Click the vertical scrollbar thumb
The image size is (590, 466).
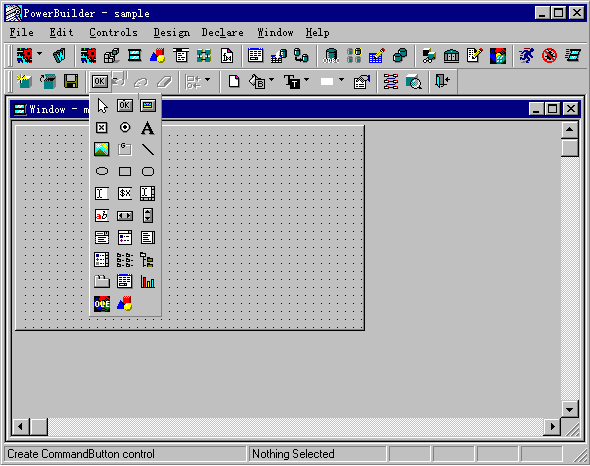[x=570, y=148]
